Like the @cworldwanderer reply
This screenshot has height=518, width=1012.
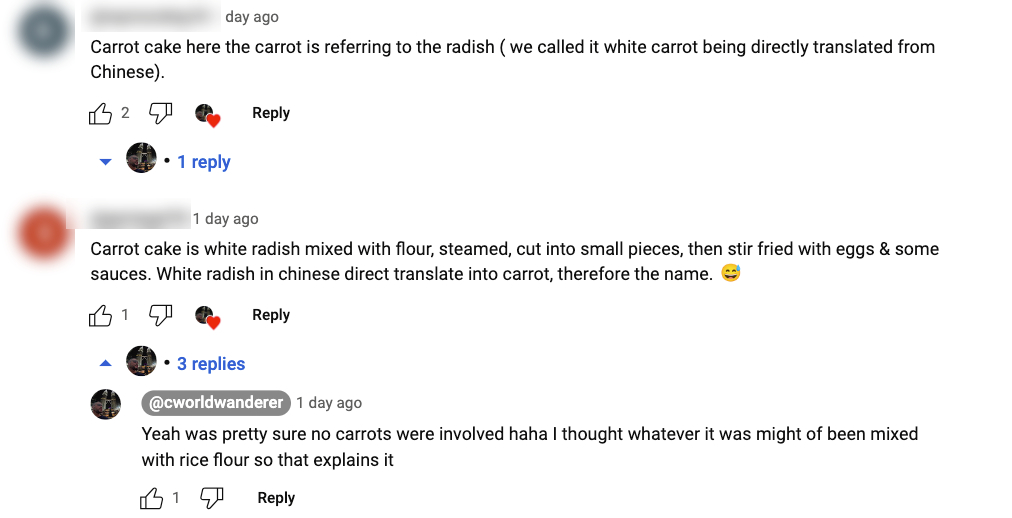coord(152,498)
